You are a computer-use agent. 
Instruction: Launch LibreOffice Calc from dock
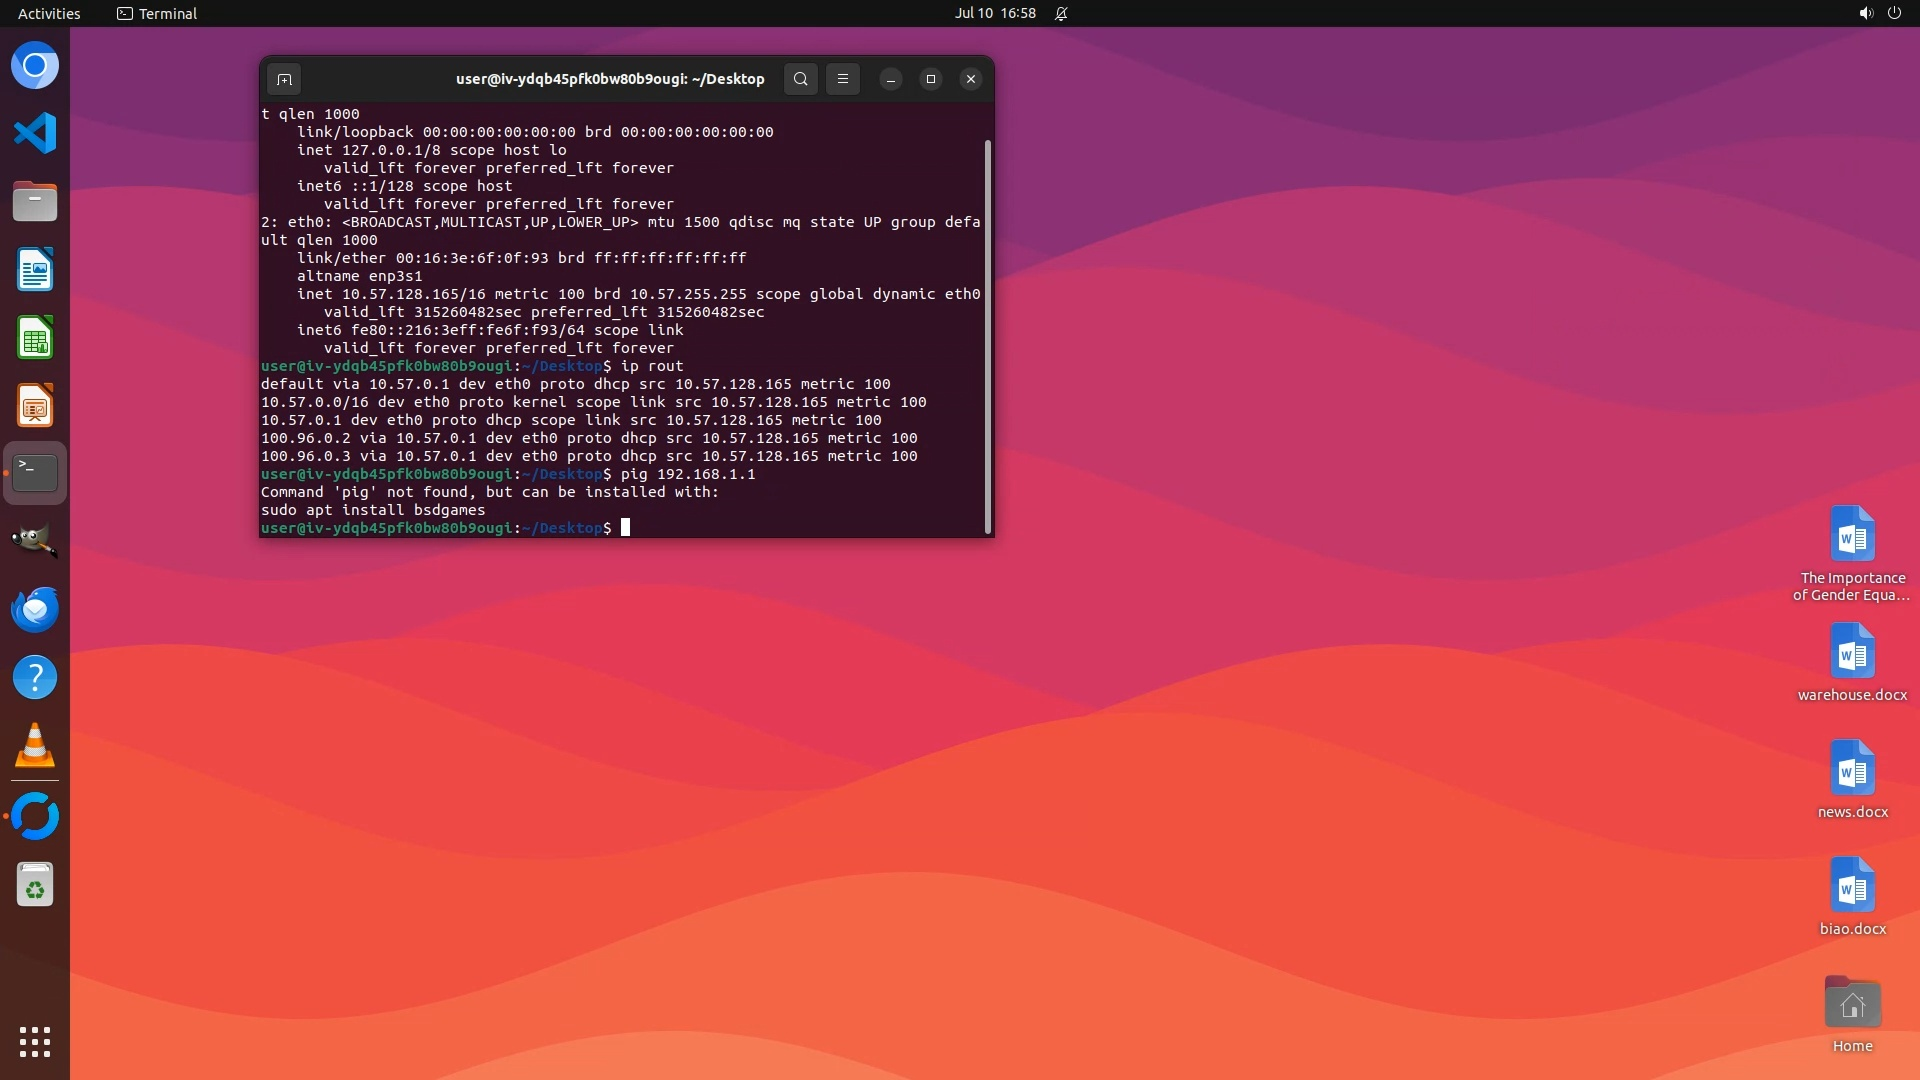click(x=35, y=338)
